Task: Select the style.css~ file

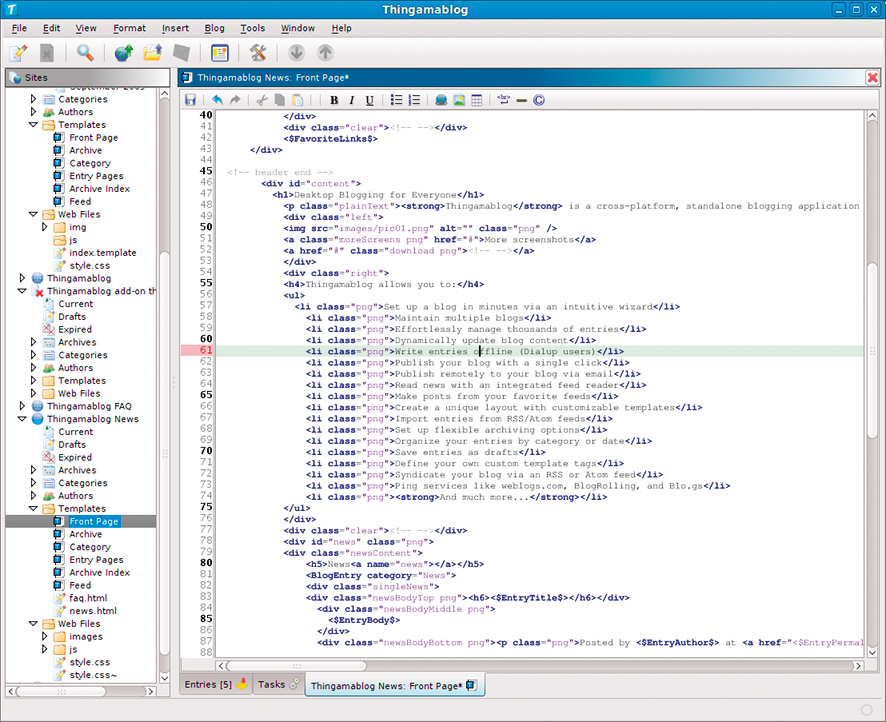Action: pos(94,675)
